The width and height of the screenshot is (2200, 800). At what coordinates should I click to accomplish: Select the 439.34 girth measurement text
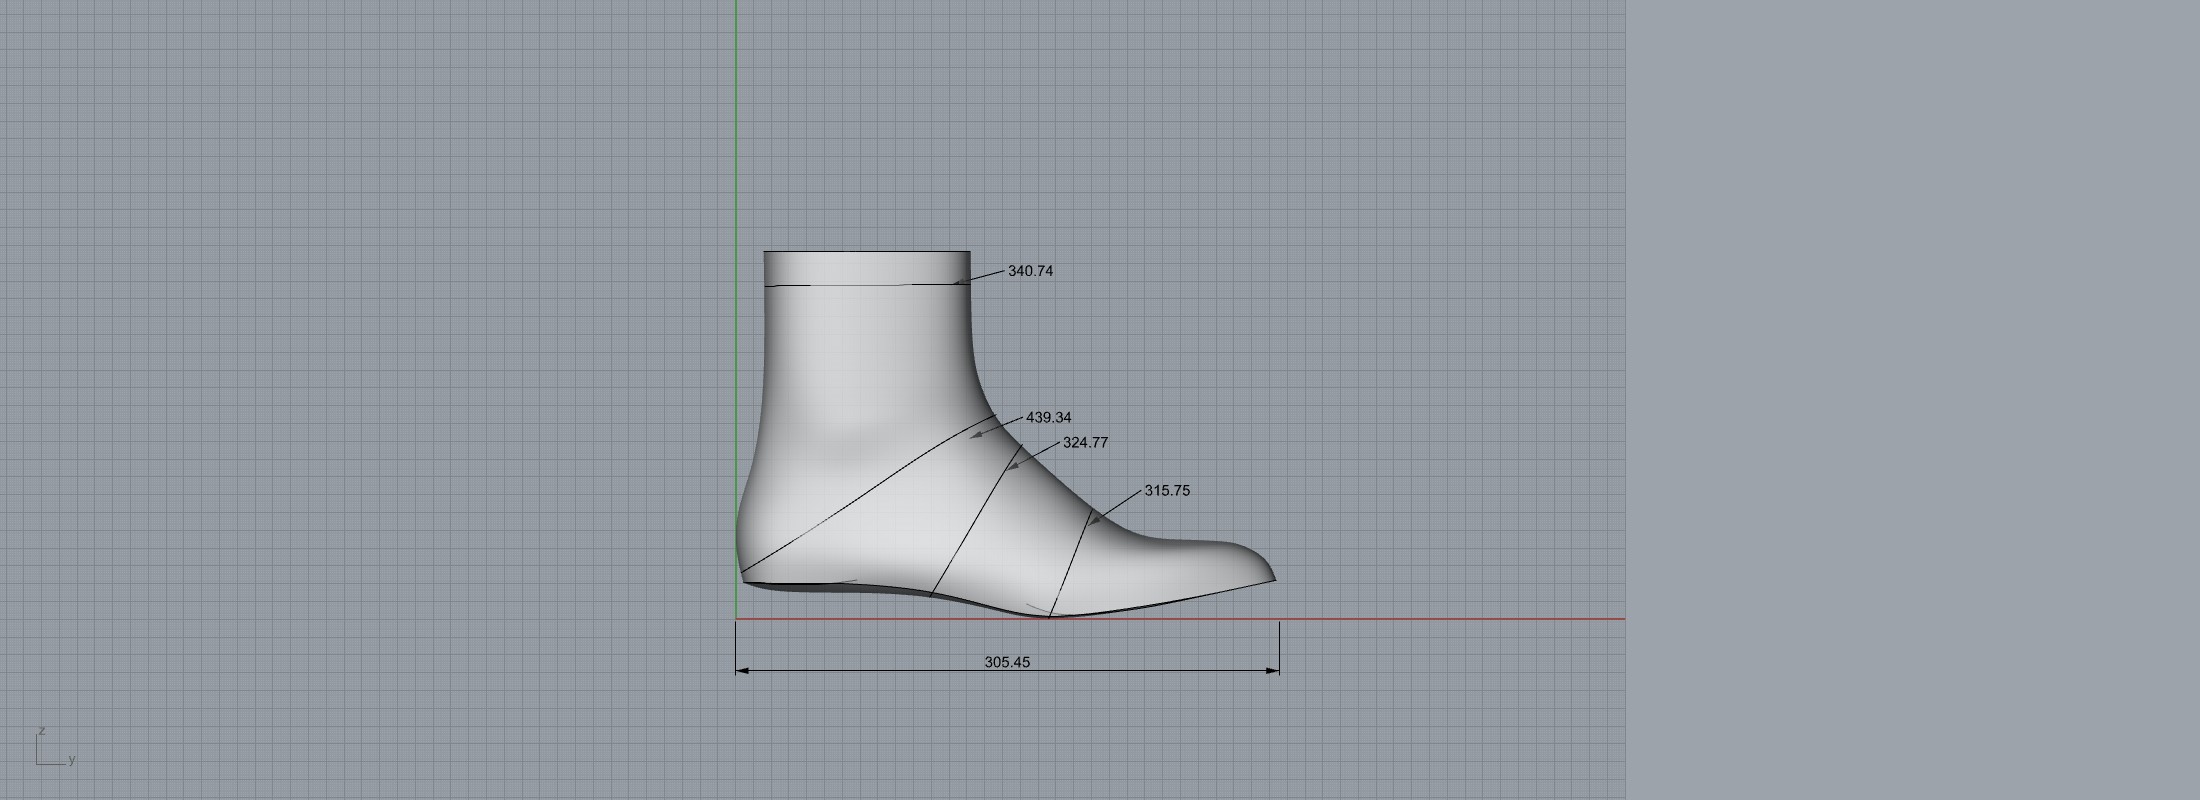[1048, 418]
